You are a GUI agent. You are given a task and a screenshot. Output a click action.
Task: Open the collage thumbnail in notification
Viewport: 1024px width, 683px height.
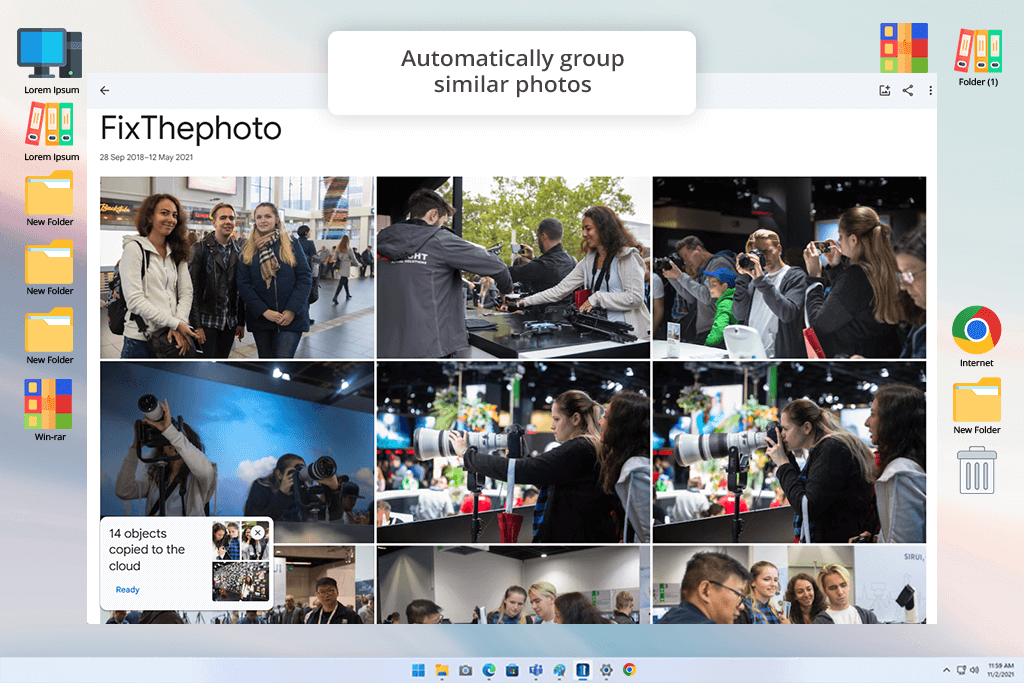240,540
